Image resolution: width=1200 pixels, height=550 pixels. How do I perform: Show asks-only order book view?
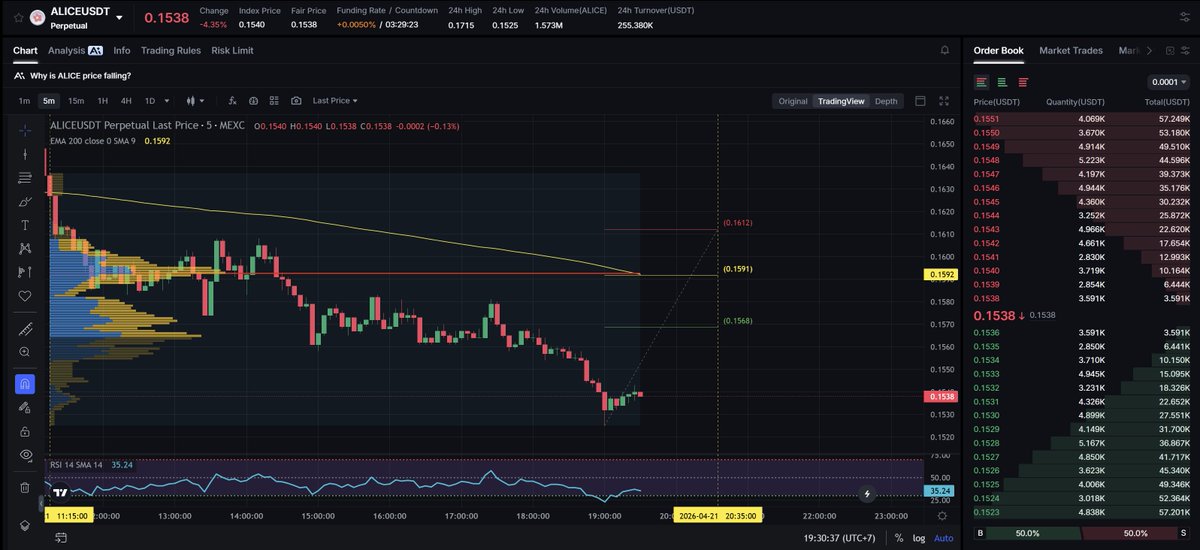[1022, 82]
